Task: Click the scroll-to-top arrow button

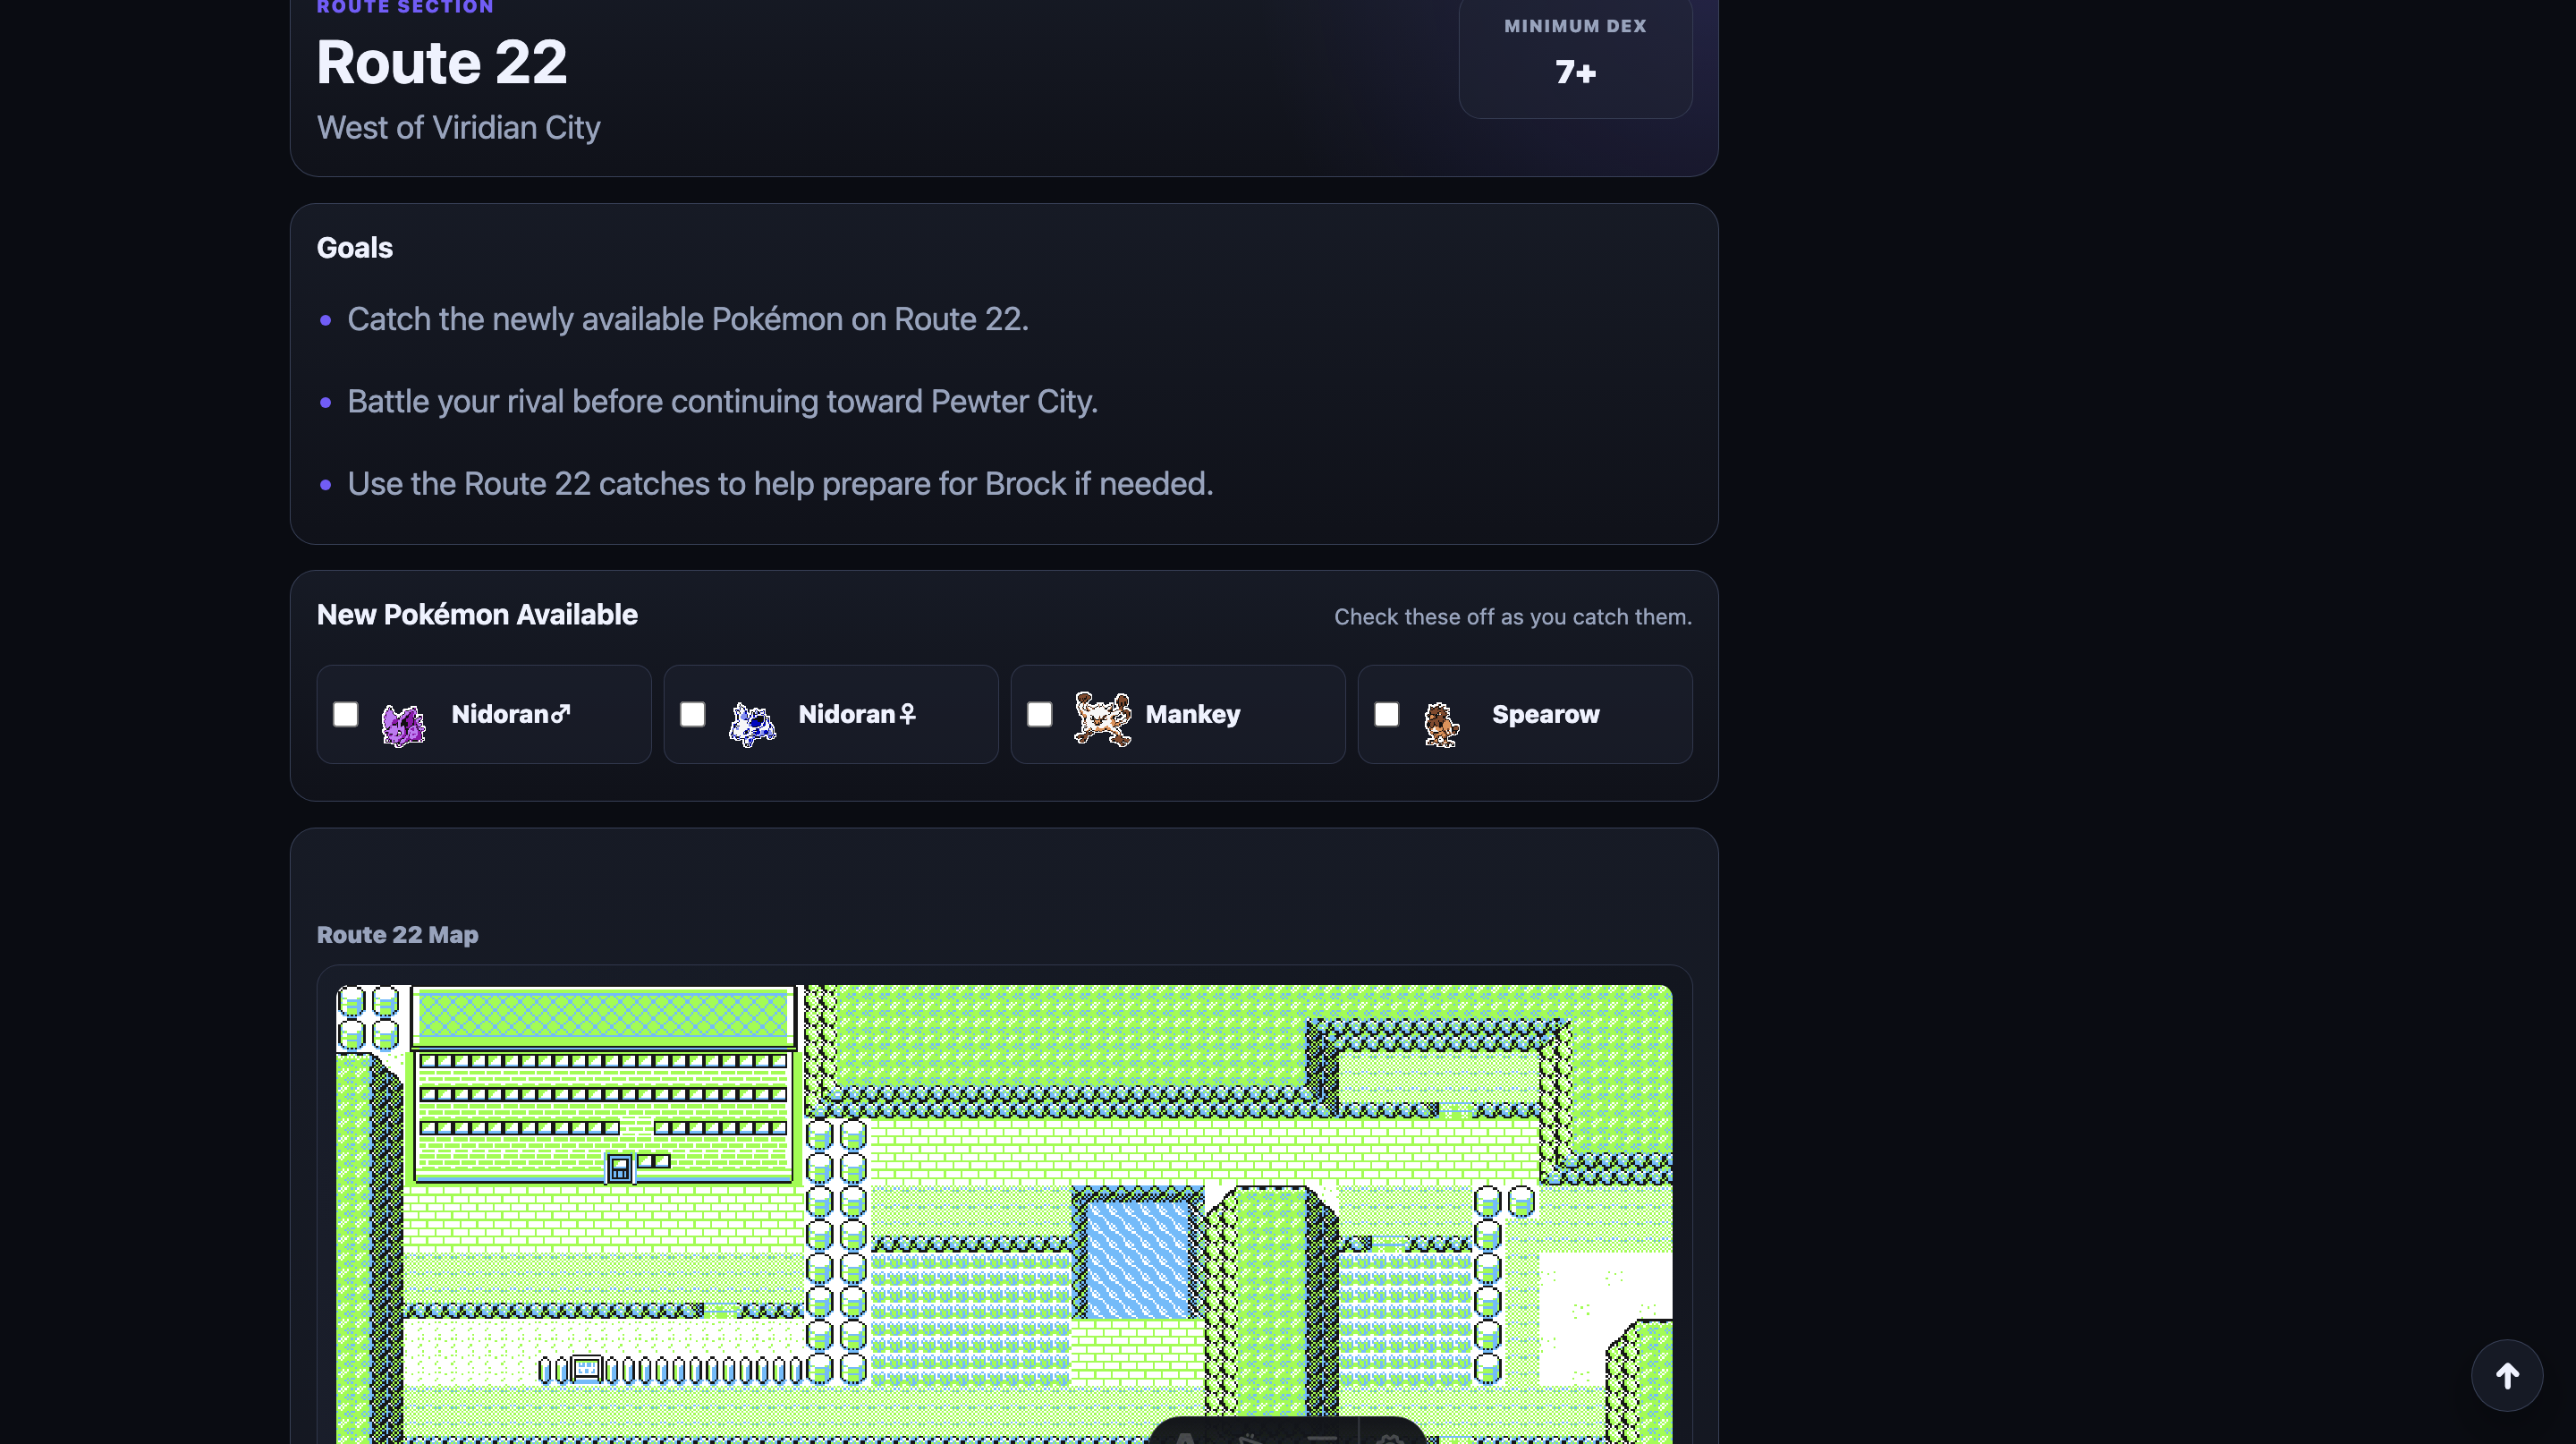Action: [2507, 1376]
